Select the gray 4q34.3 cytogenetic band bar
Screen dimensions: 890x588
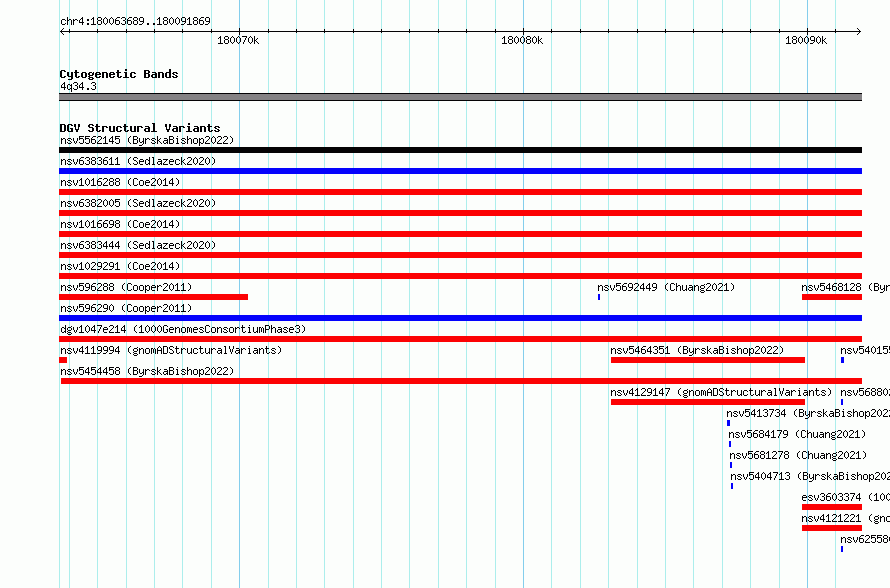click(x=460, y=97)
